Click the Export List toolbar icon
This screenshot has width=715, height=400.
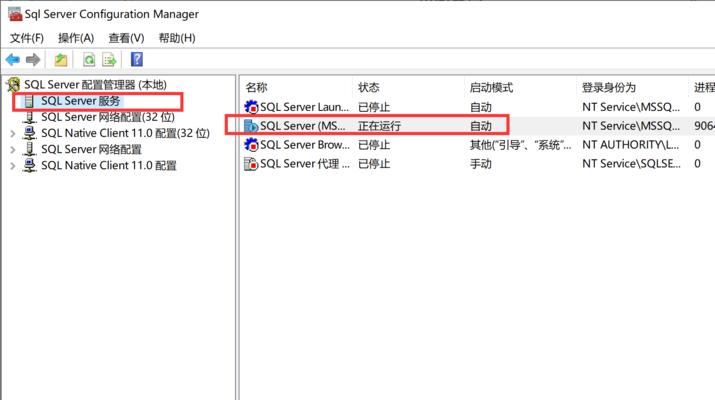(109, 60)
